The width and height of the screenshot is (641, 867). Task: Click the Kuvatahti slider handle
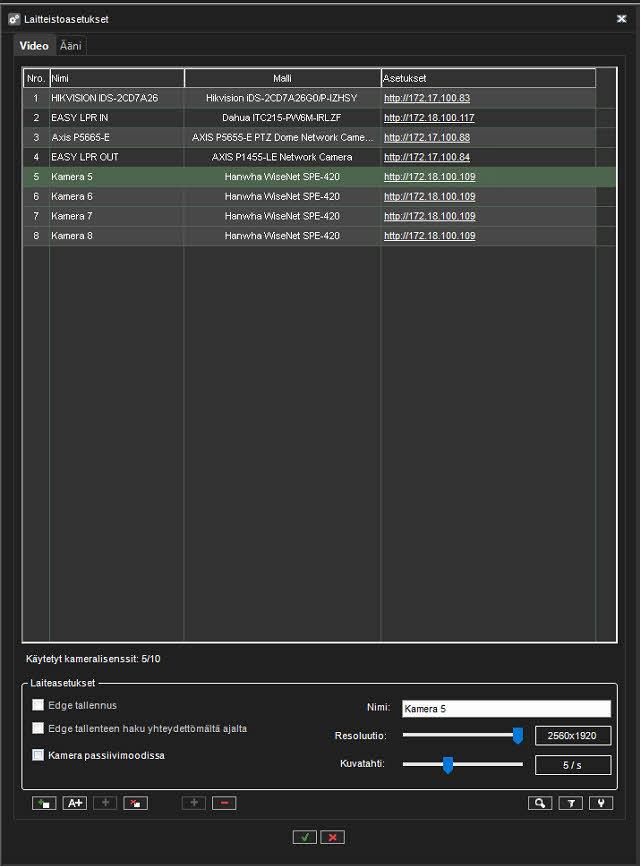448,765
